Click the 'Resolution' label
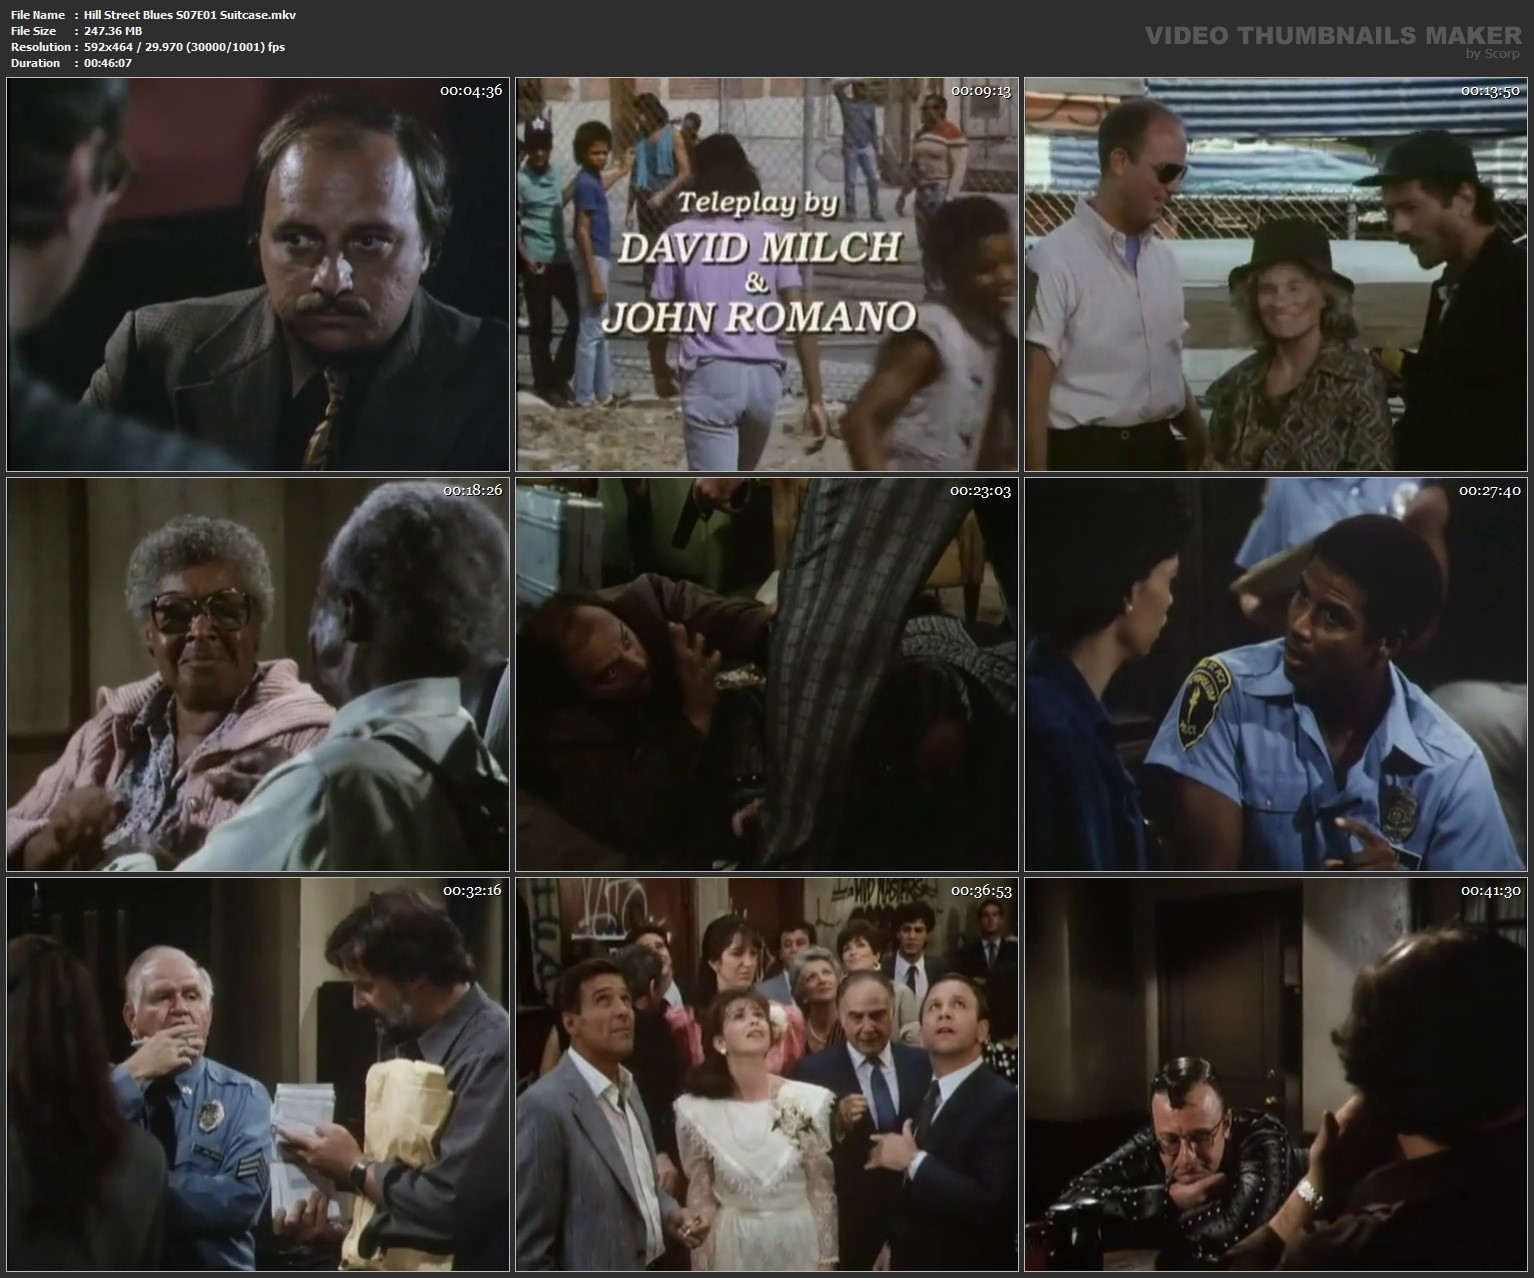The image size is (1534, 1278). click(40, 47)
